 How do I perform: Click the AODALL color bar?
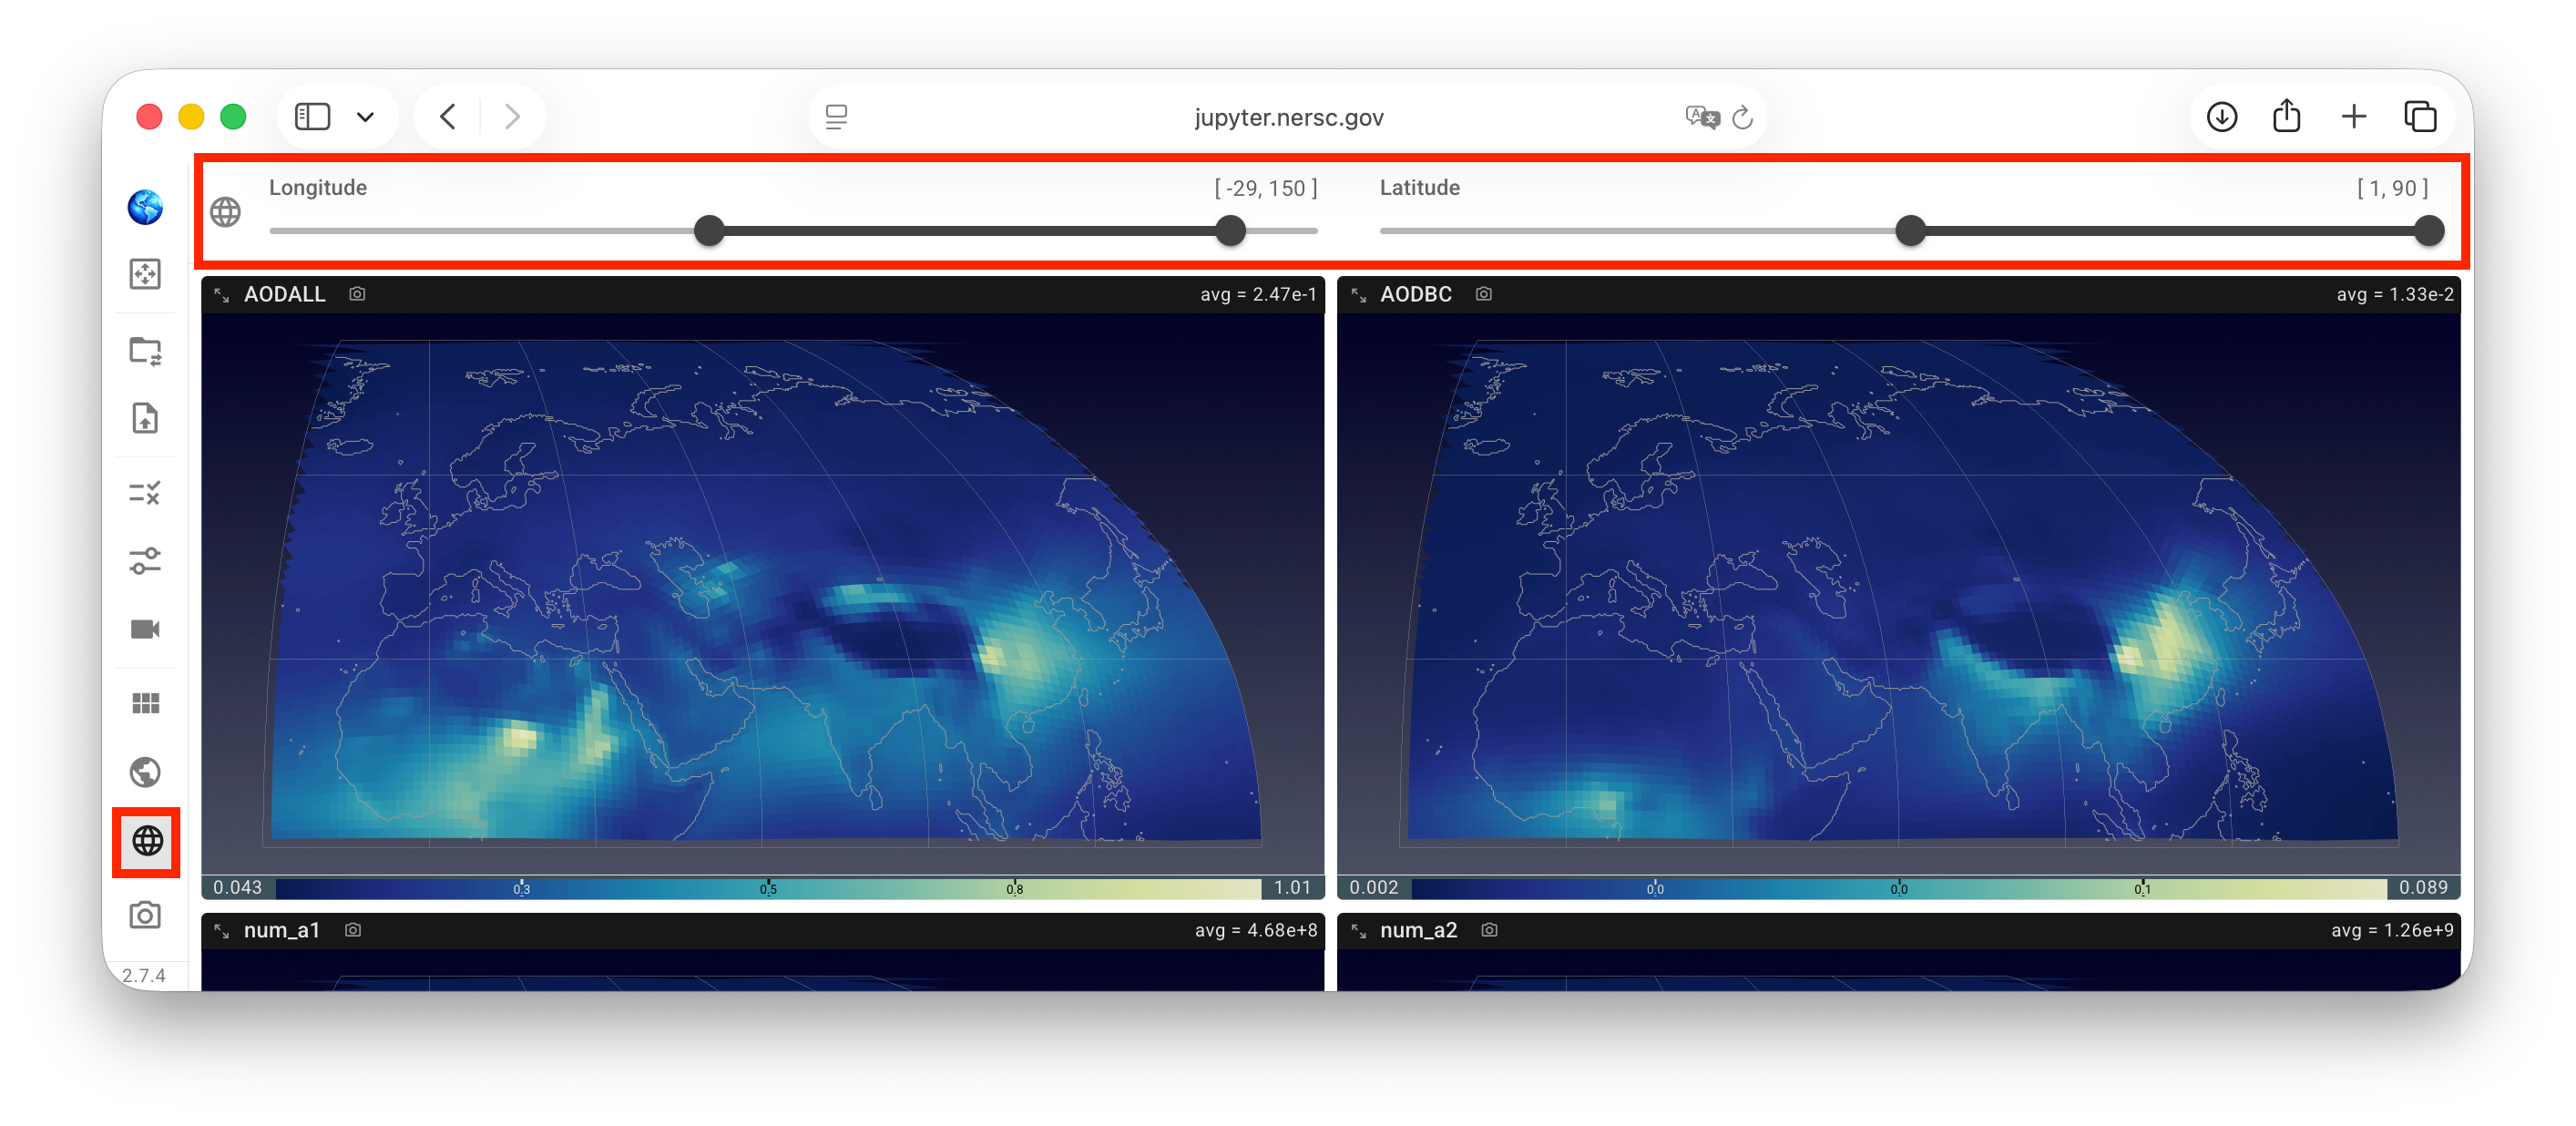pos(768,888)
